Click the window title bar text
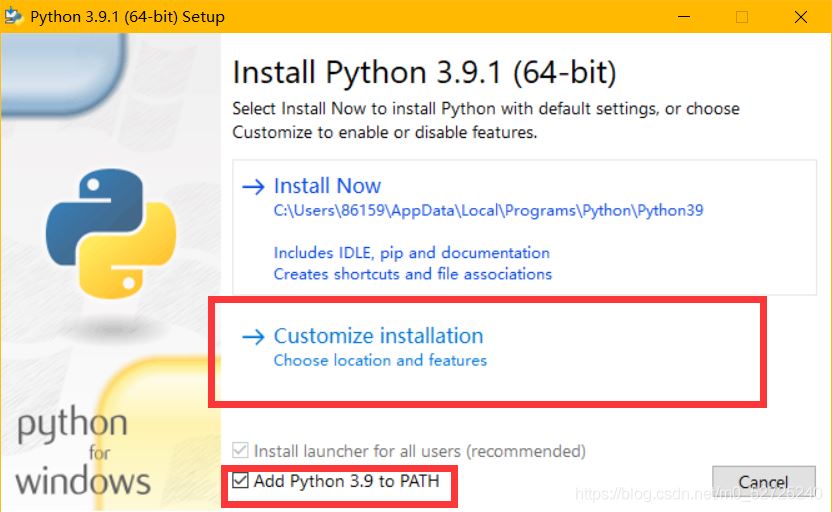The width and height of the screenshot is (832, 512). pyautogui.click(x=127, y=16)
